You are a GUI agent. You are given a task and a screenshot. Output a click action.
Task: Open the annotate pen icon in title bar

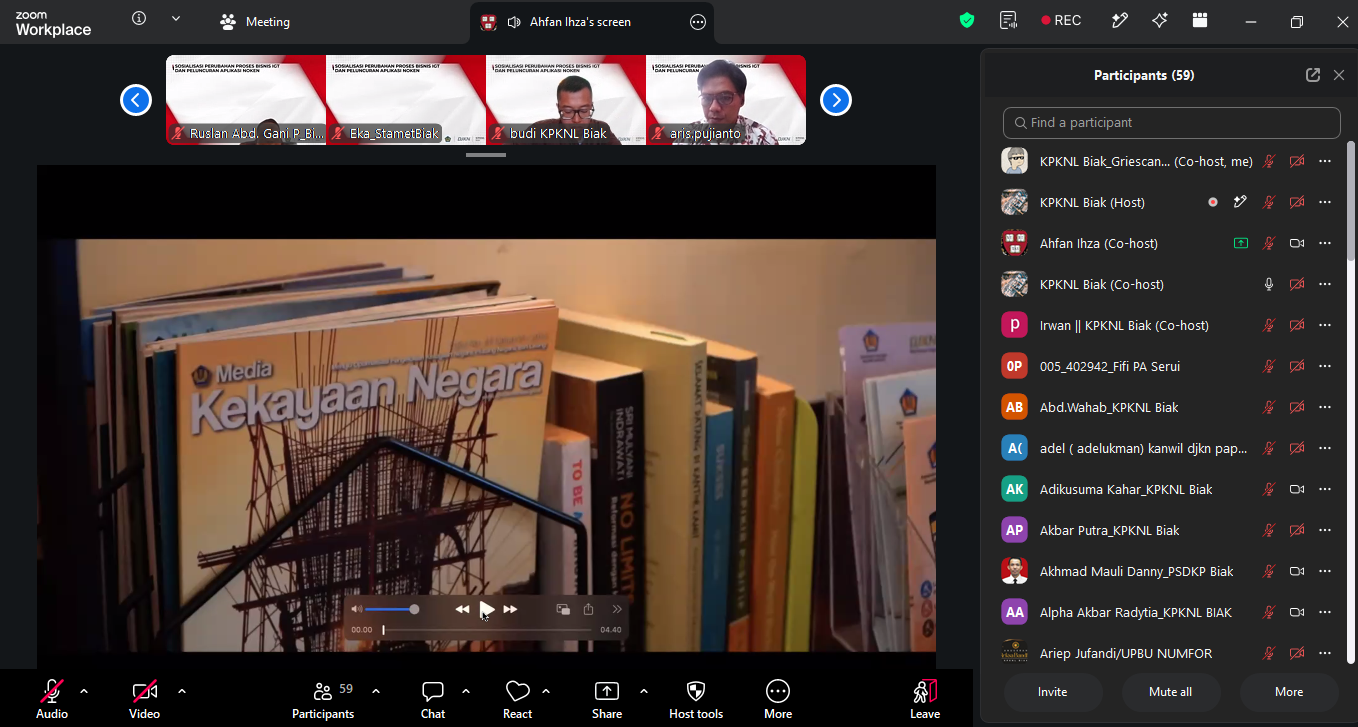click(x=1120, y=20)
